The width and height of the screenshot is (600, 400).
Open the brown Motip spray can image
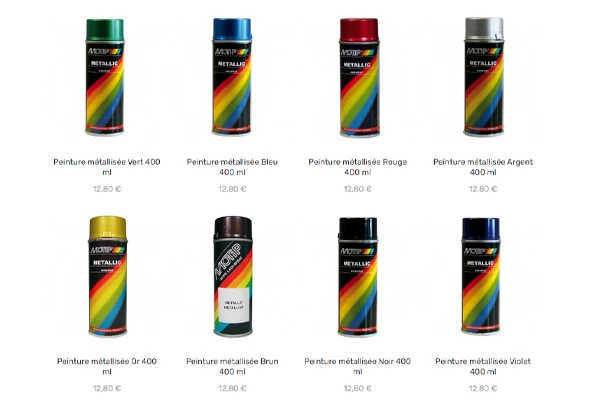233,276
